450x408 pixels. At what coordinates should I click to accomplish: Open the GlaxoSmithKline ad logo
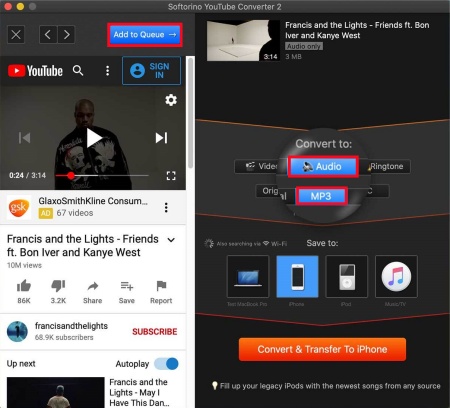[x=19, y=207]
